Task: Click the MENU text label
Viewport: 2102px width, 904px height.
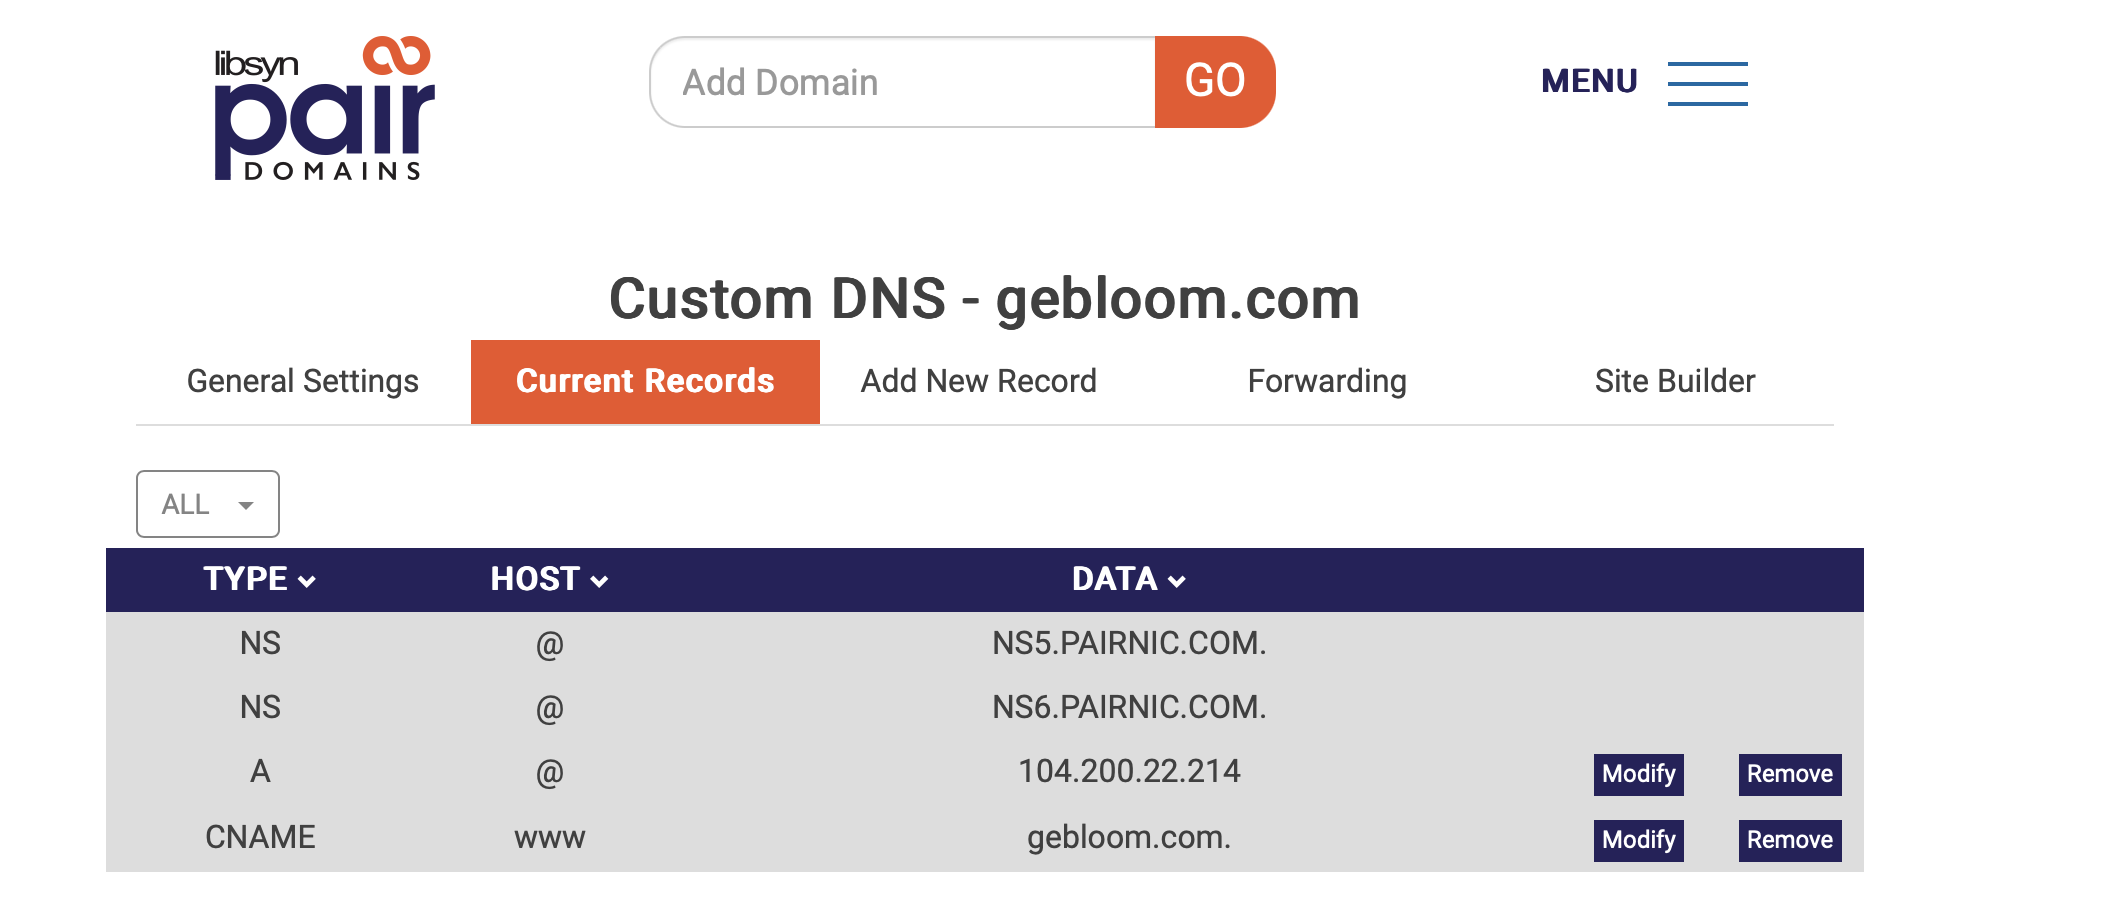Action: pyautogui.click(x=1589, y=81)
